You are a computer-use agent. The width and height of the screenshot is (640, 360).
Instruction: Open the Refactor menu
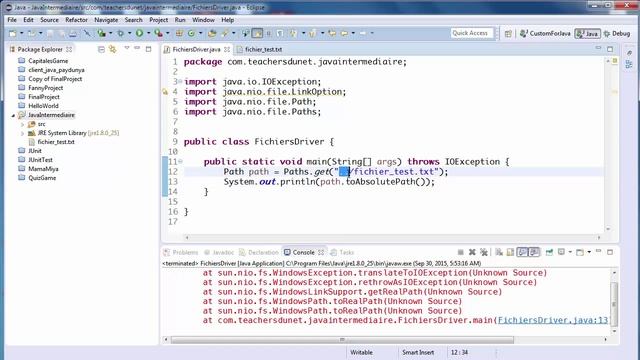76,20
